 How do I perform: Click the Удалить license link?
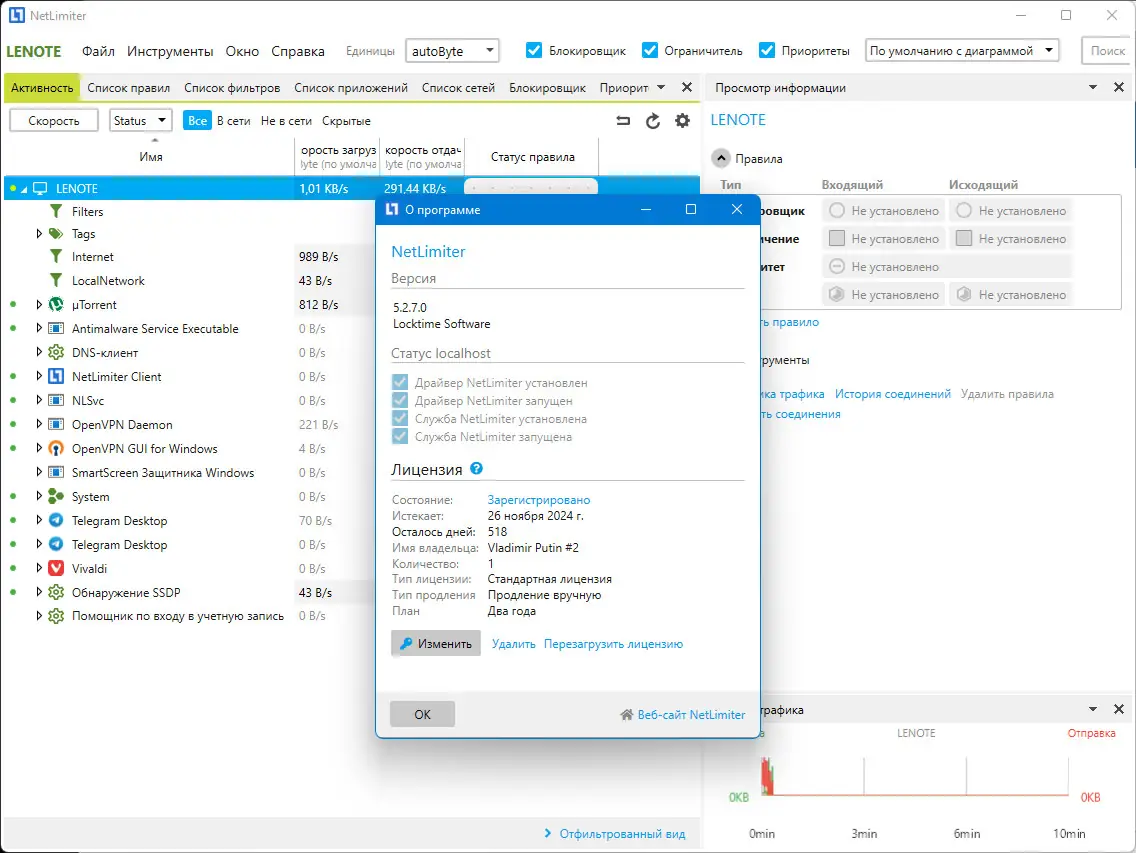click(514, 644)
